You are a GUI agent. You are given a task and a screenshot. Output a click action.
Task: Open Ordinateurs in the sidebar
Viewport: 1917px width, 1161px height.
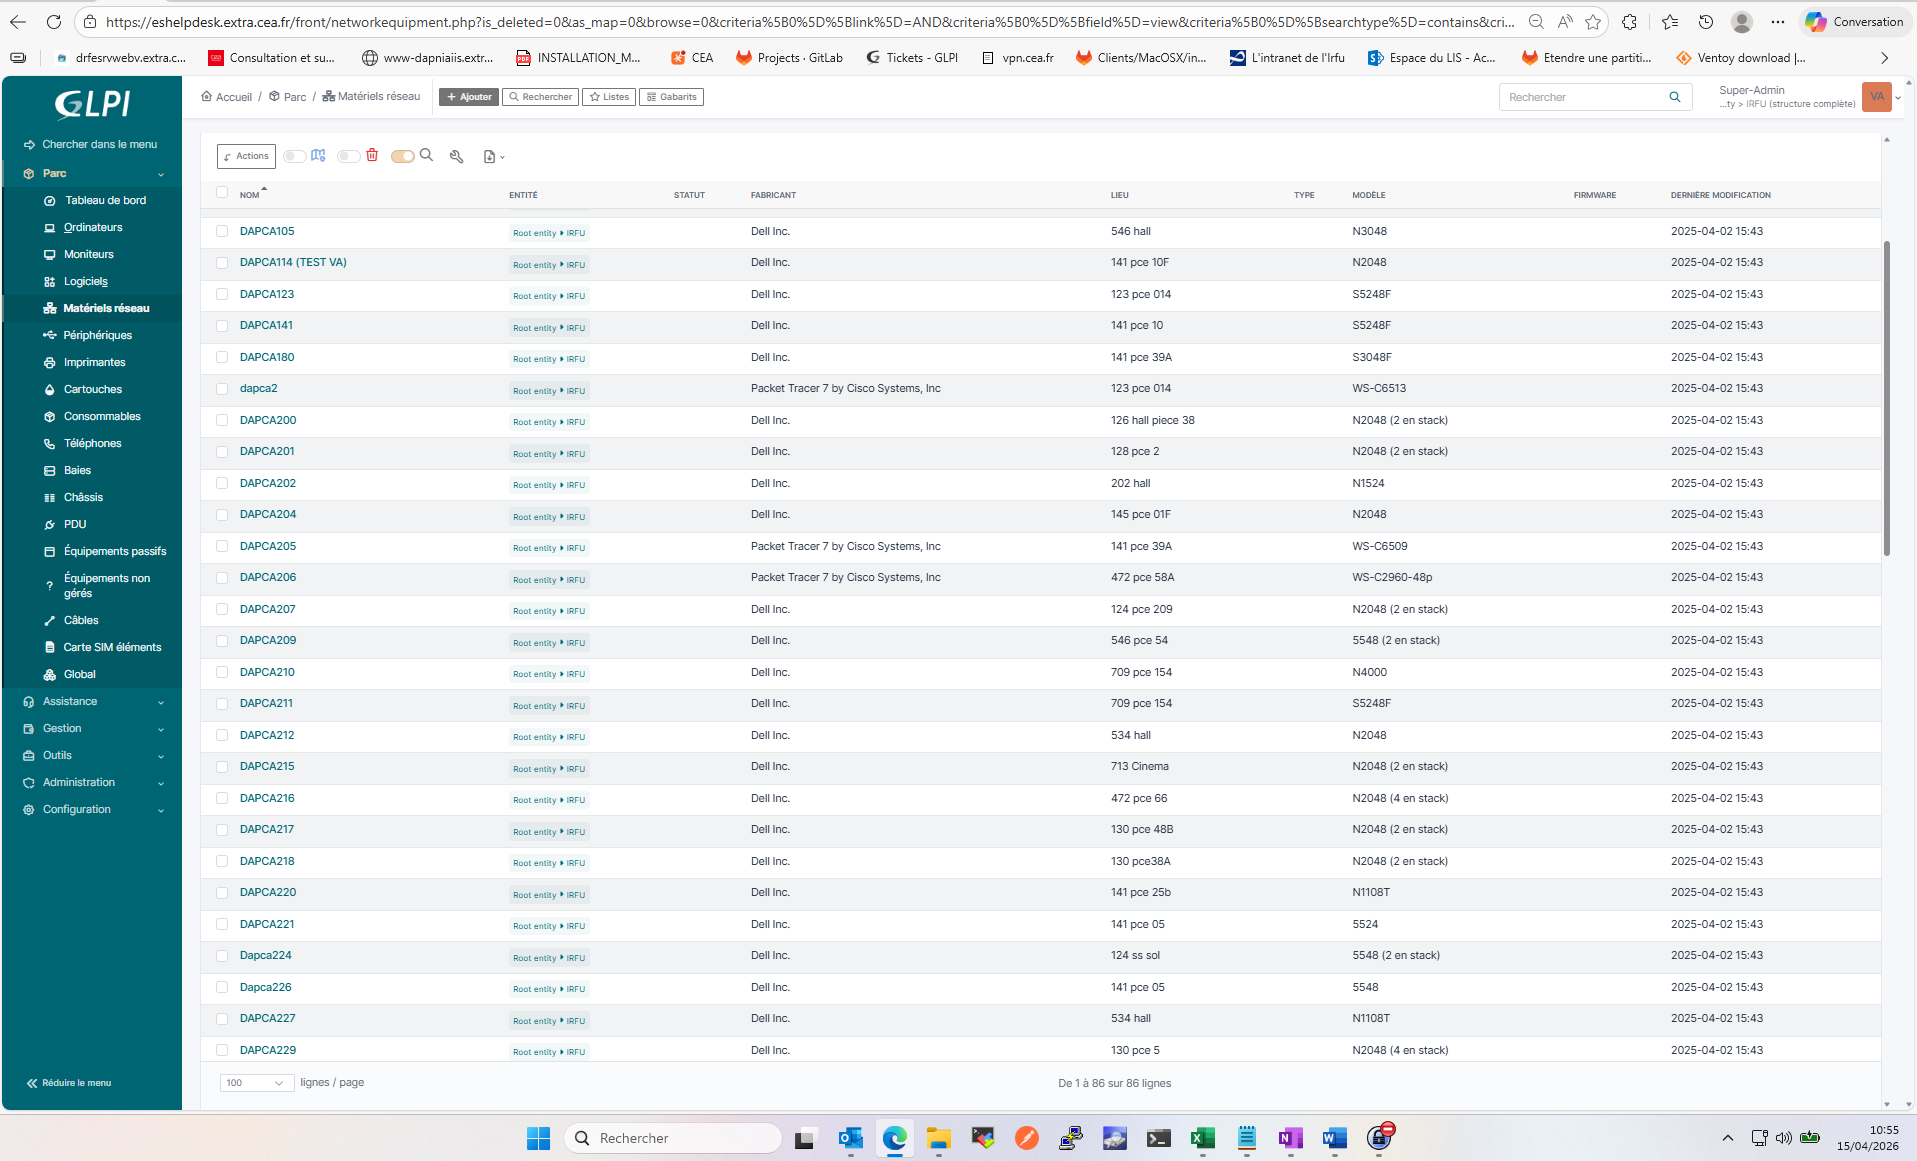coord(93,227)
